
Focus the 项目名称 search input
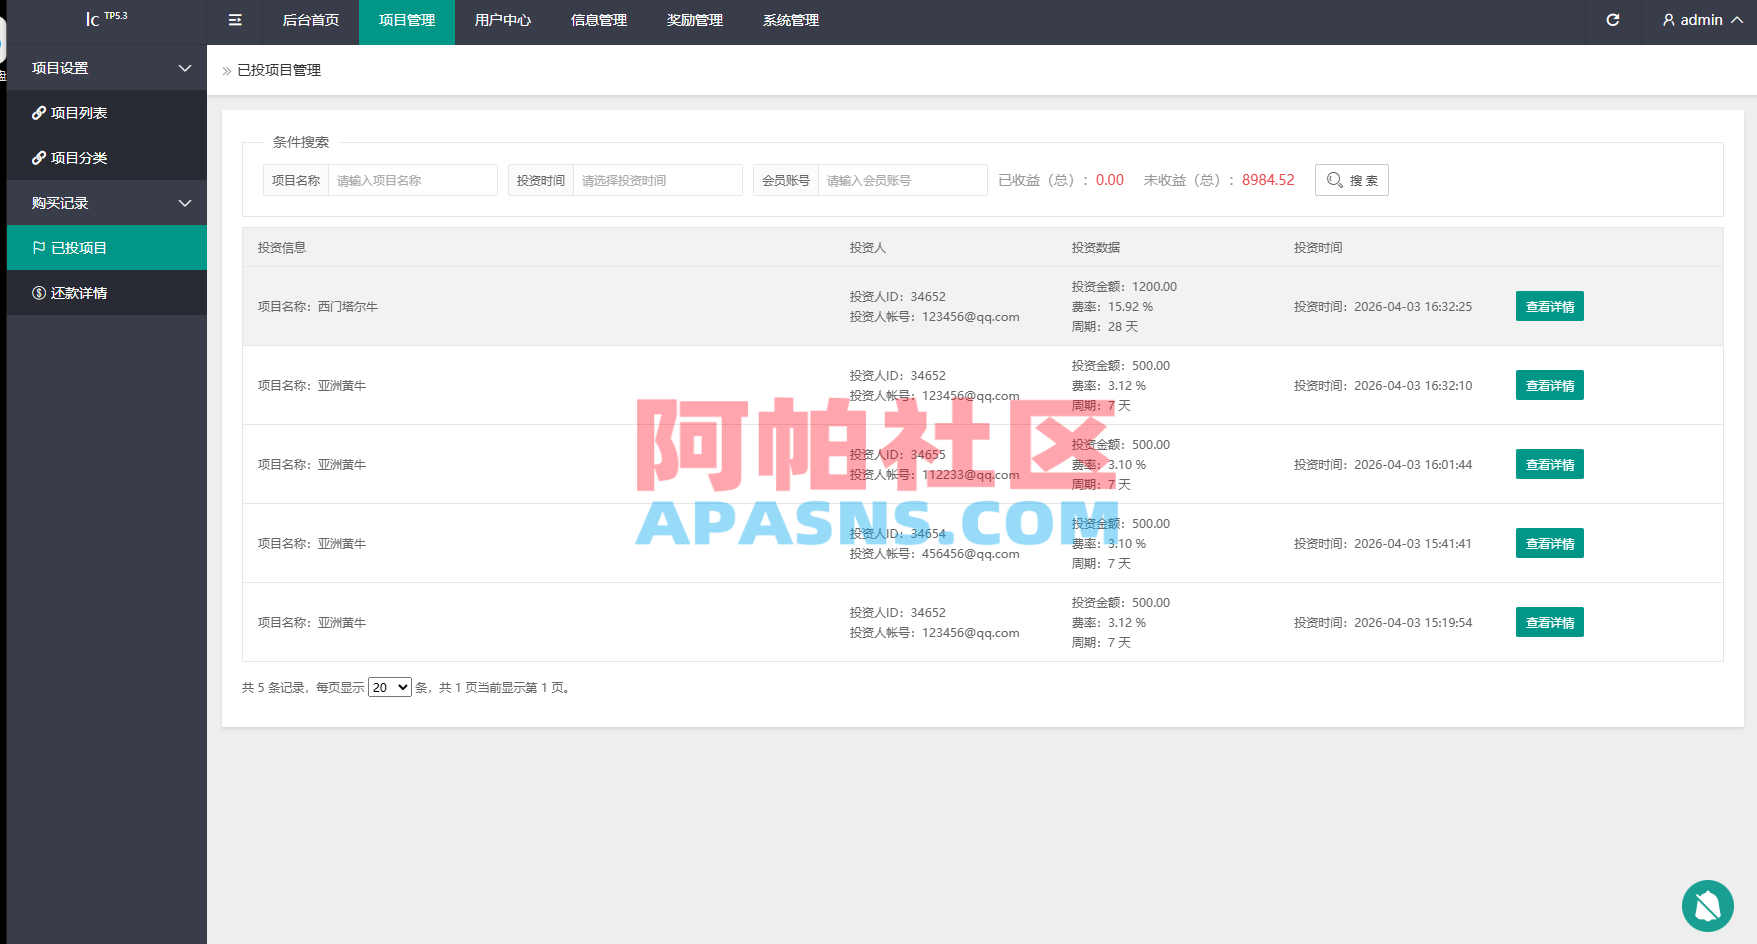[413, 180]
